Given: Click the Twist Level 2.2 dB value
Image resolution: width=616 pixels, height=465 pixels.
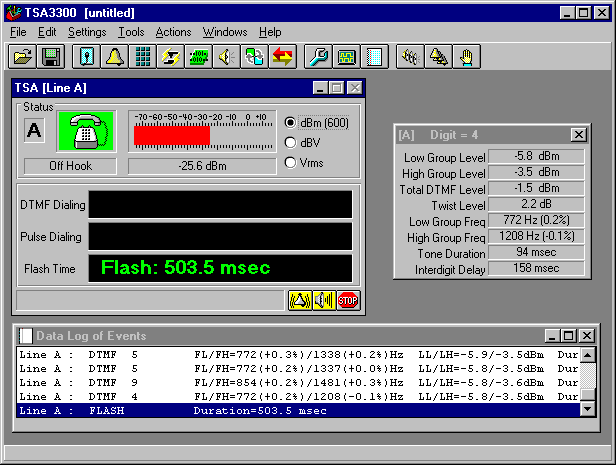Looking at the screenshot, I should click(536, 204).
